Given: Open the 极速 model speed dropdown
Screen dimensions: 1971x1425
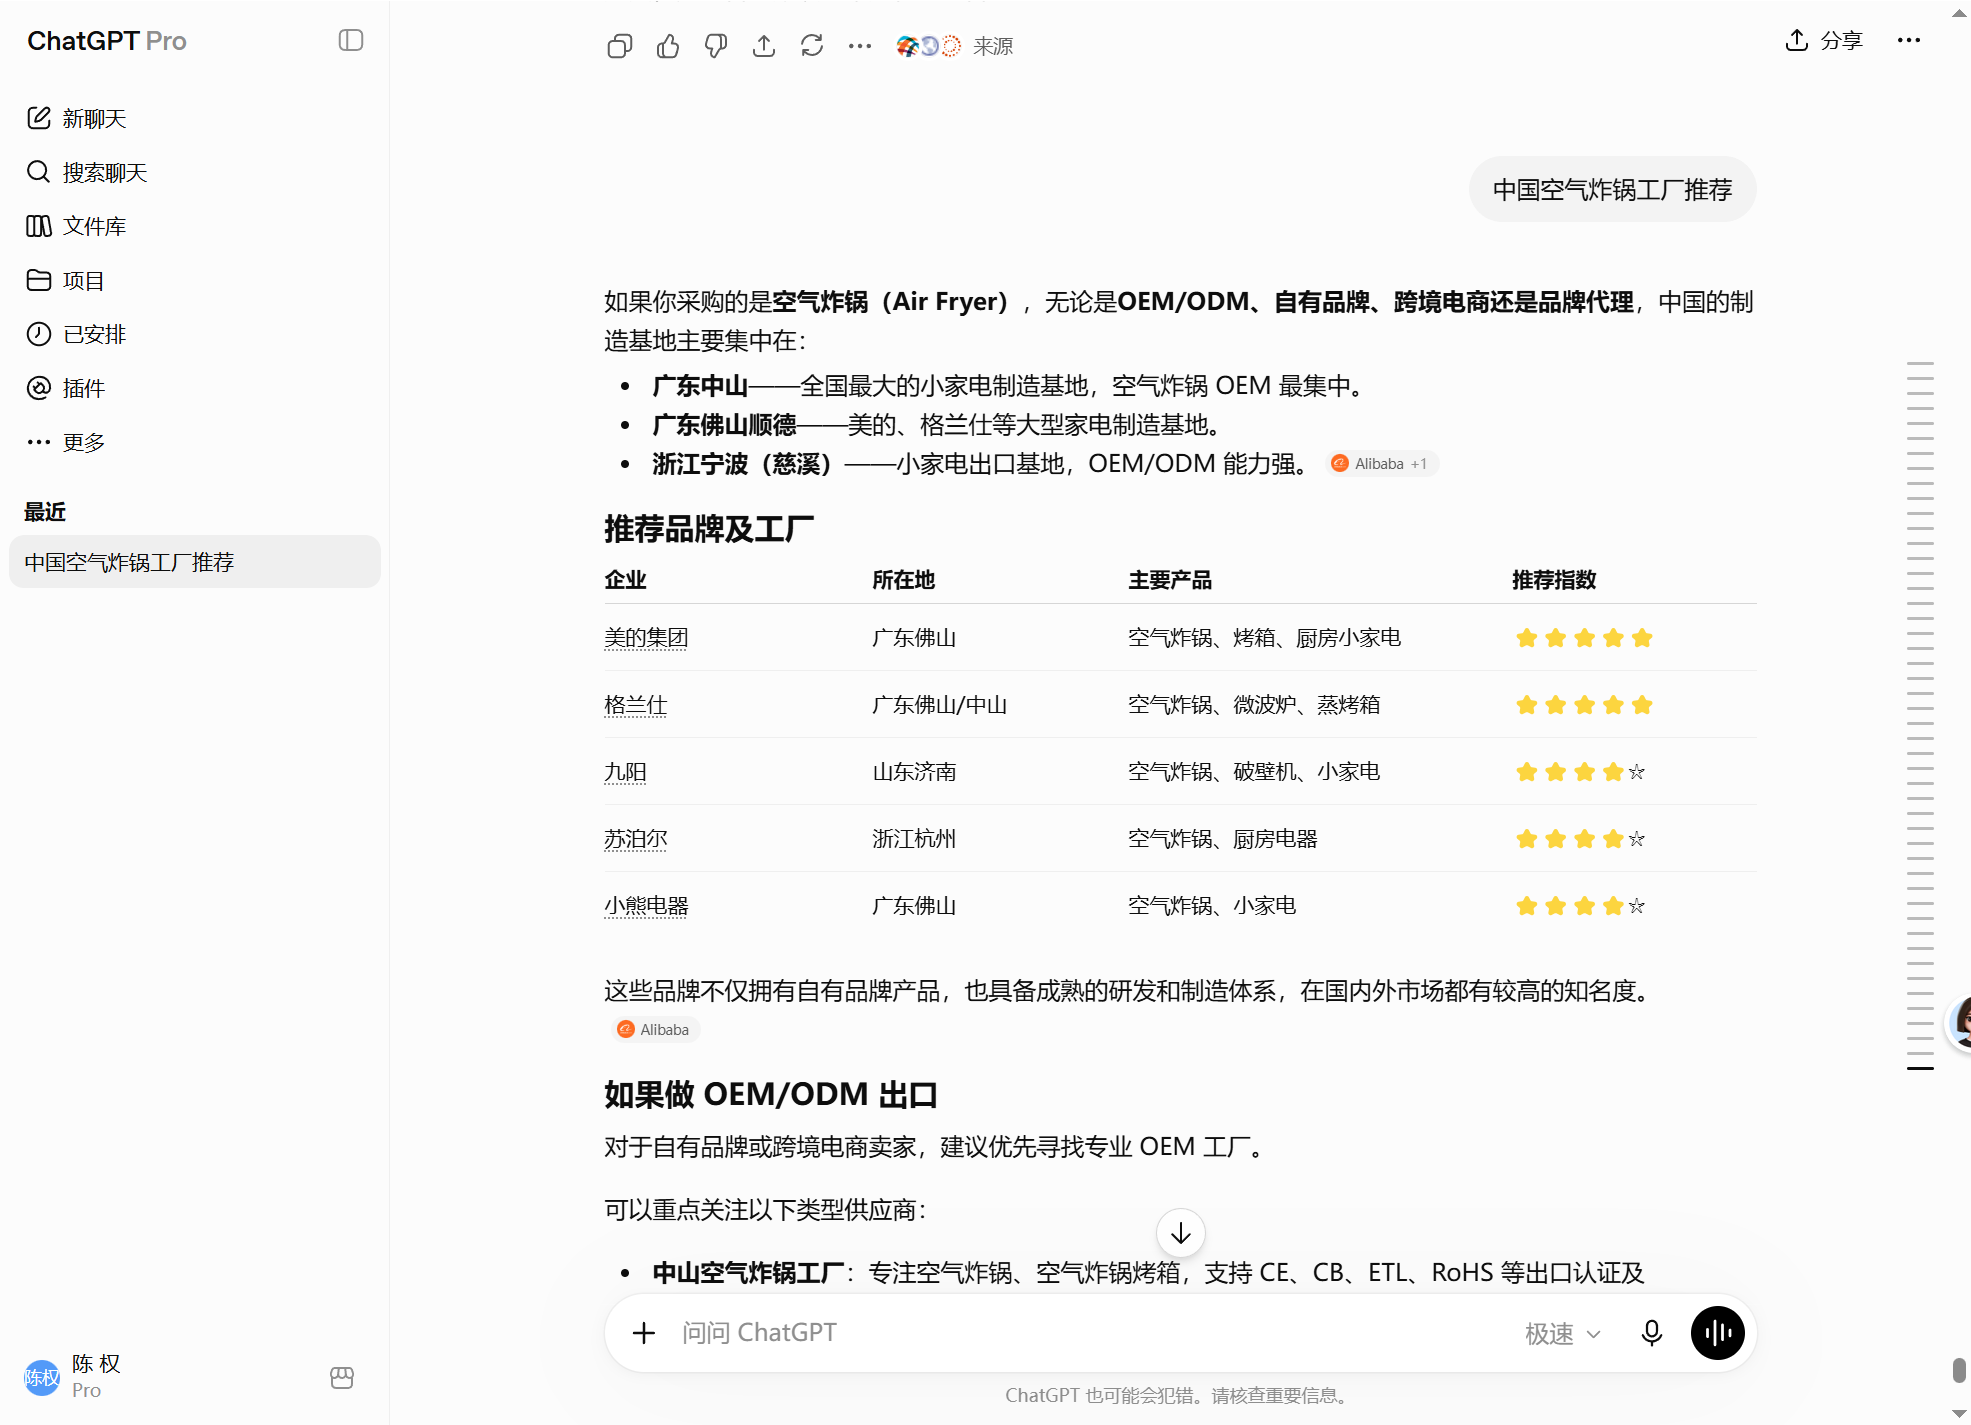Looking at the screenshot, I should 1563,1334.
